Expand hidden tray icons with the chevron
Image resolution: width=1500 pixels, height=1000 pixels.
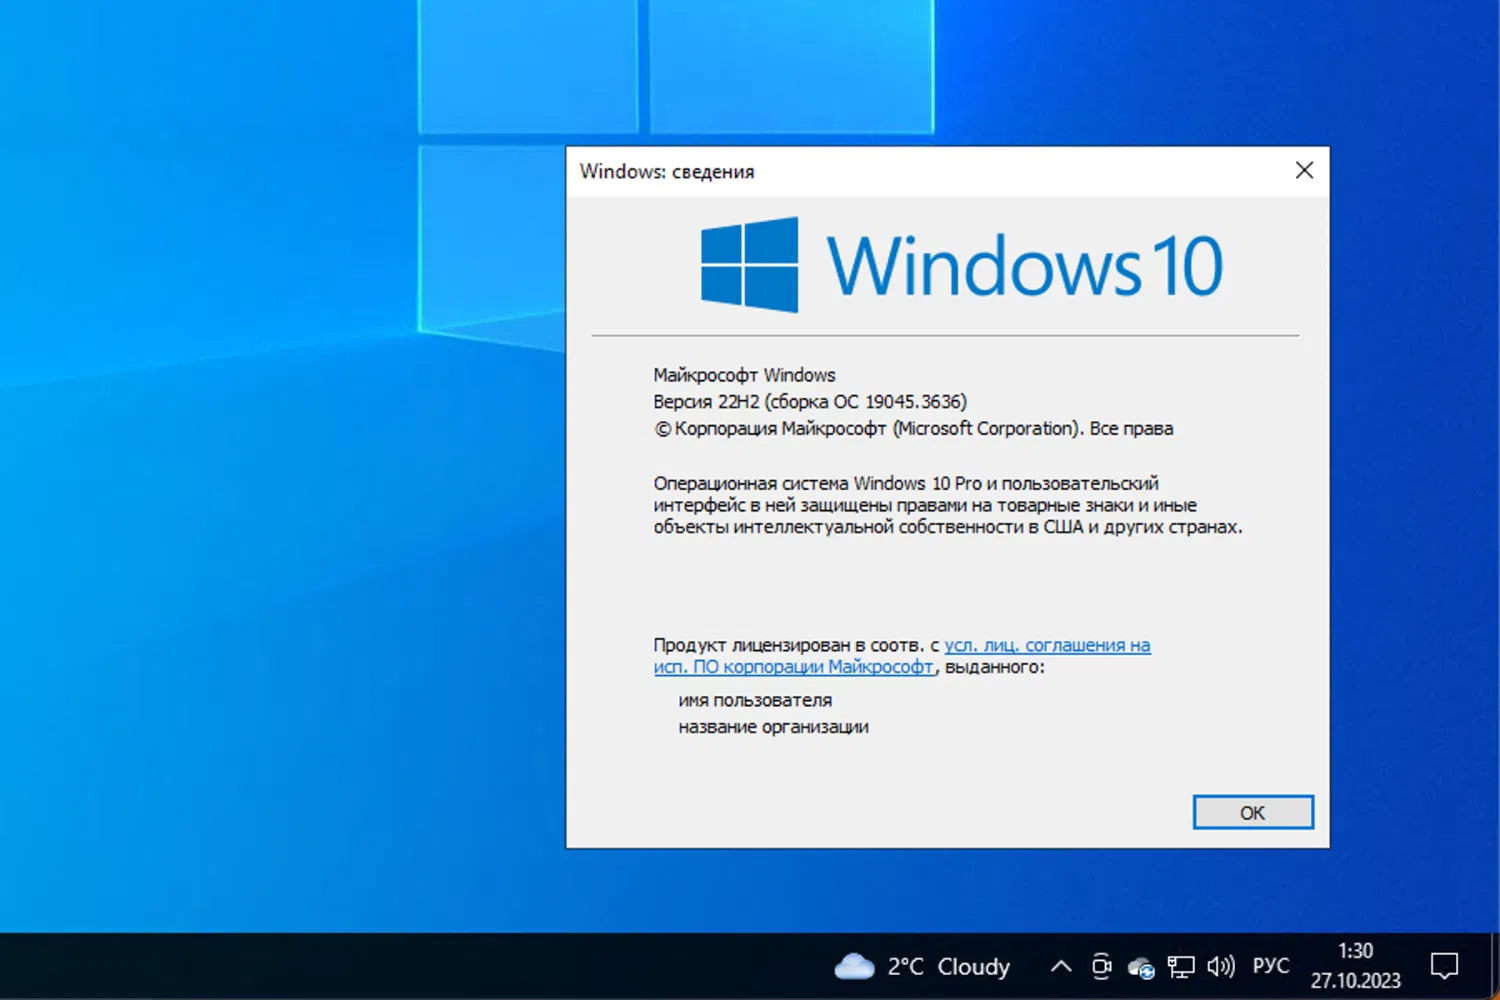(x=1061, y=966)
